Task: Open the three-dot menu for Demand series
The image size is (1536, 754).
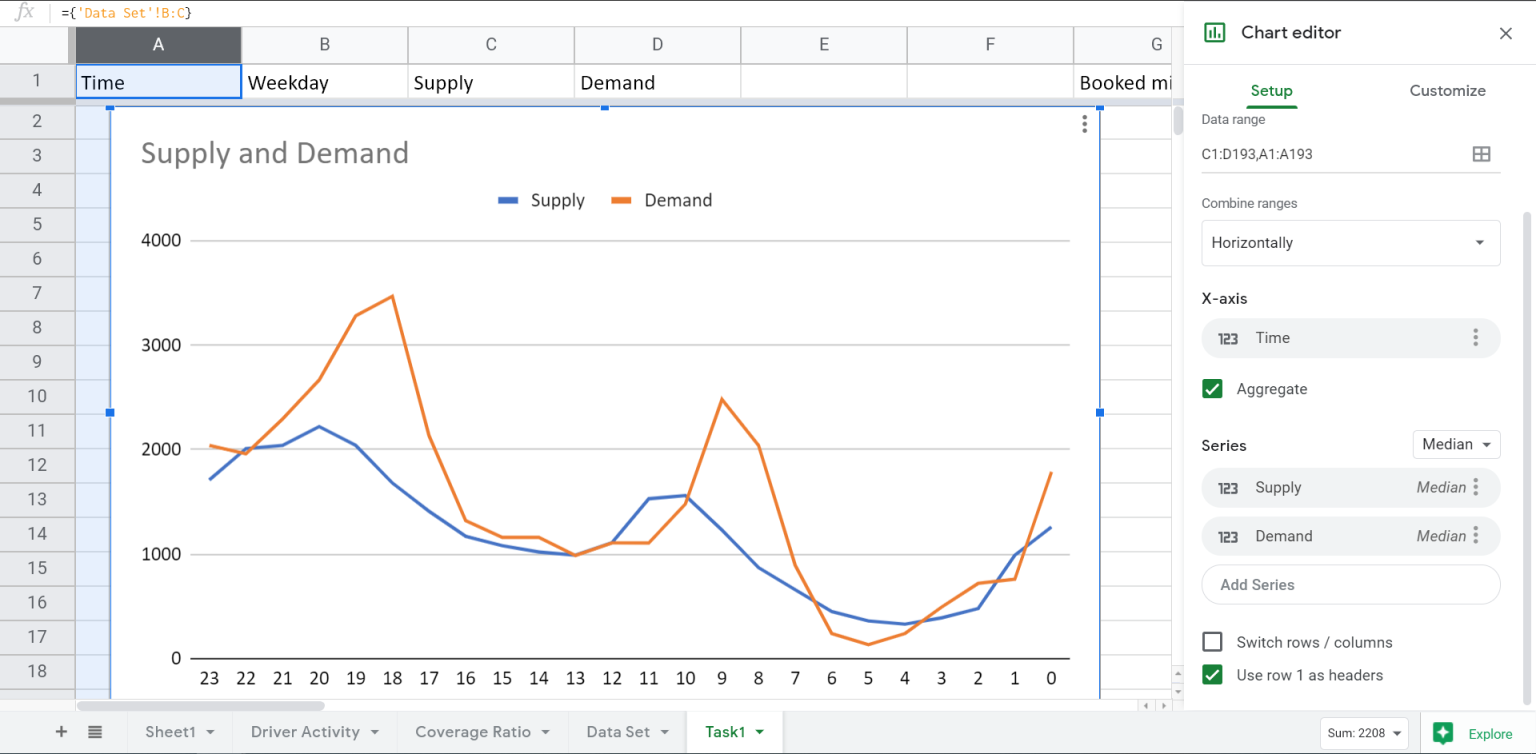Action: (1477, 536)
